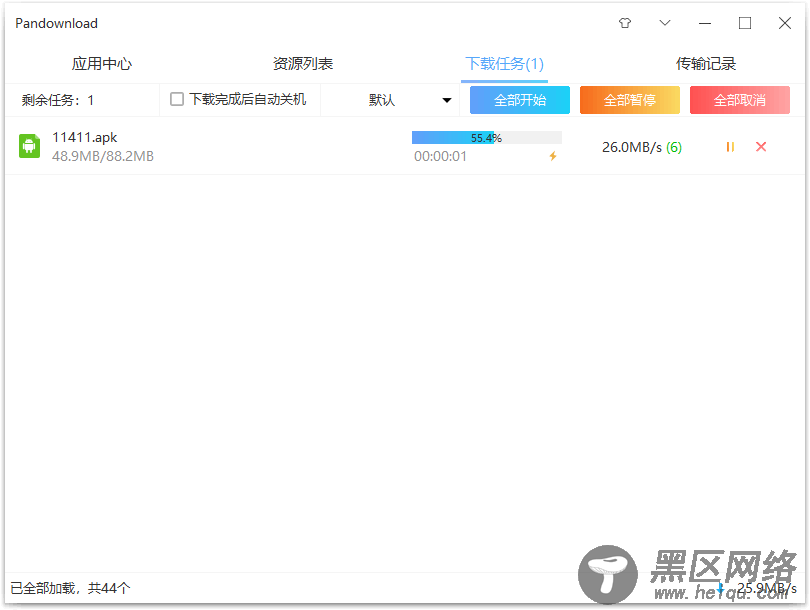Open the 传输记录 tab
Viewport: 810px width, 610px height.
(x=706, y=64)
